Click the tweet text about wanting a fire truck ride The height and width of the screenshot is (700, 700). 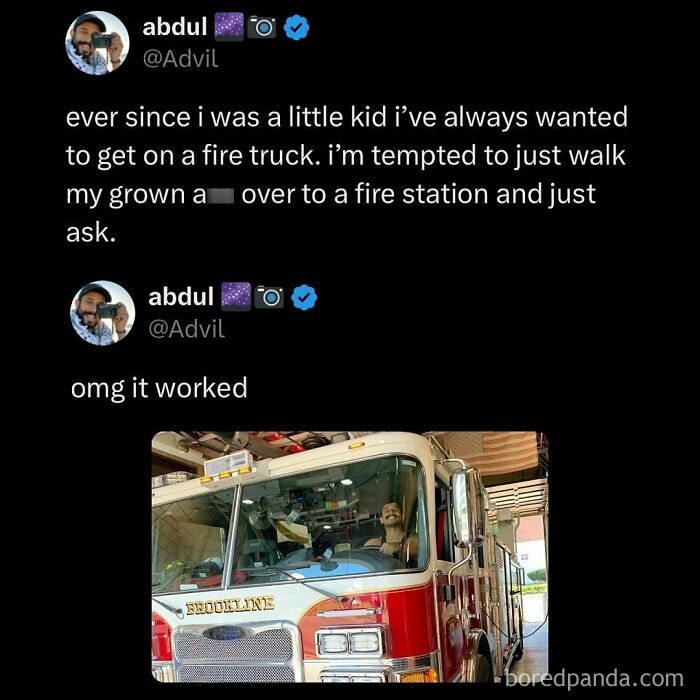tap(346, 175)
